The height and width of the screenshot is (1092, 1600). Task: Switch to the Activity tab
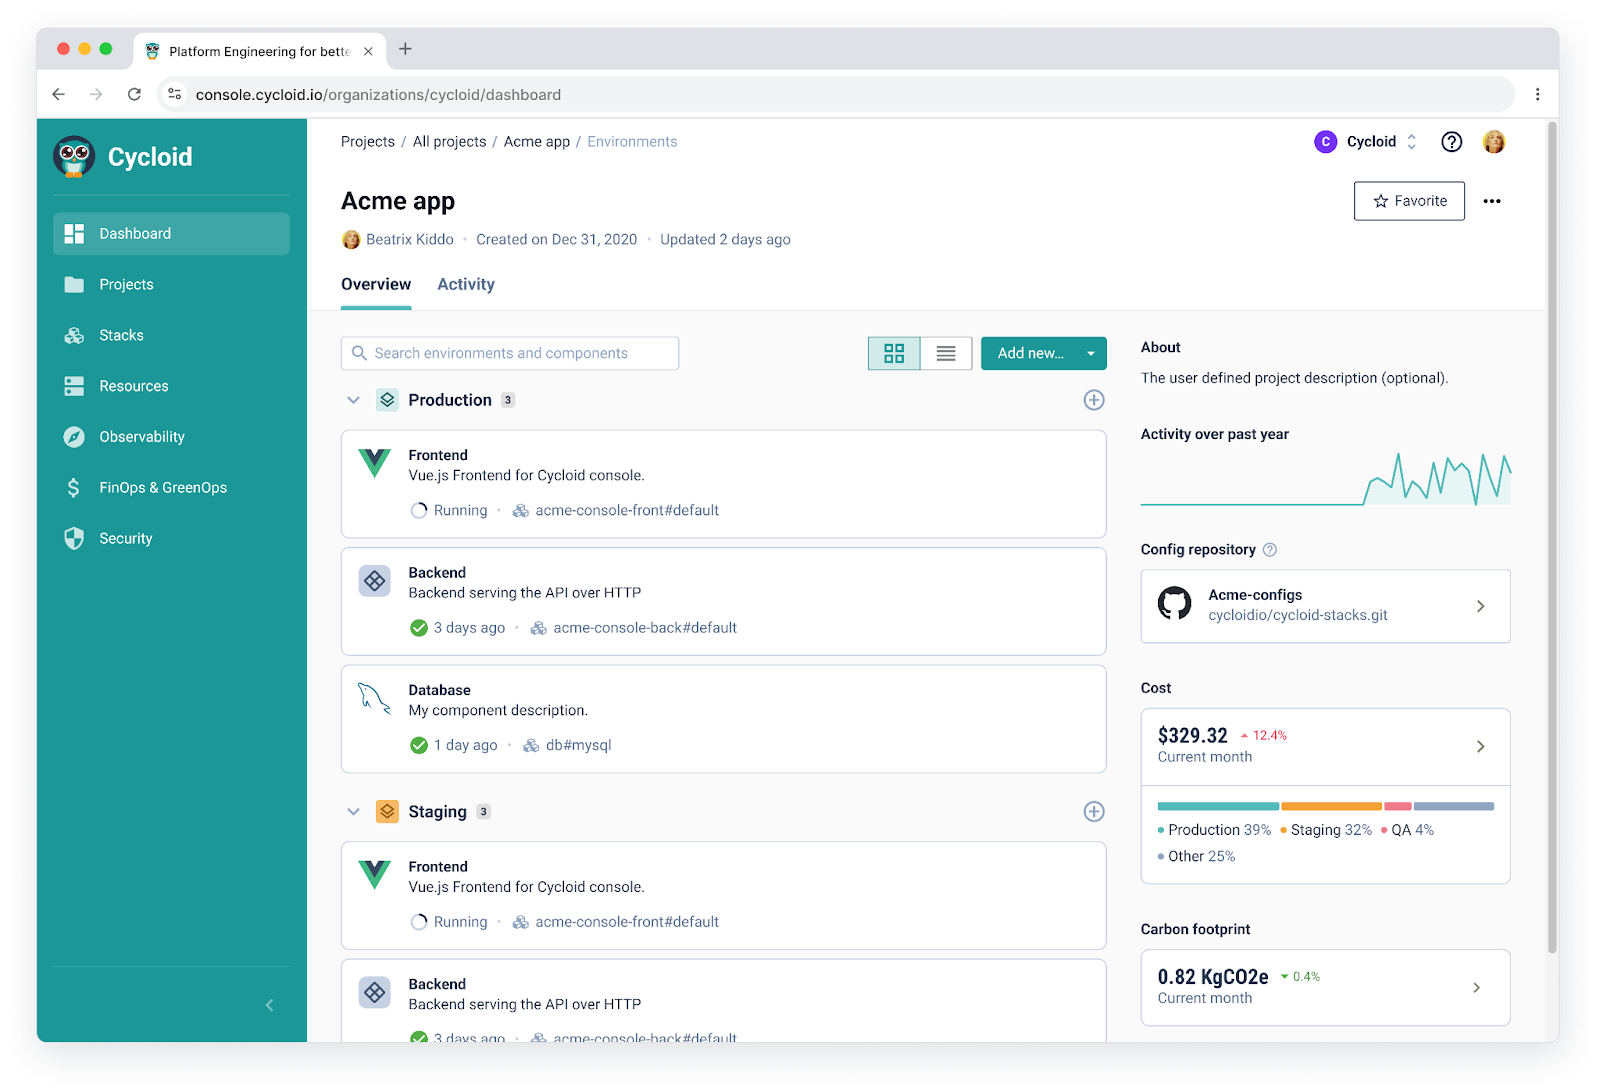point(466,285)
